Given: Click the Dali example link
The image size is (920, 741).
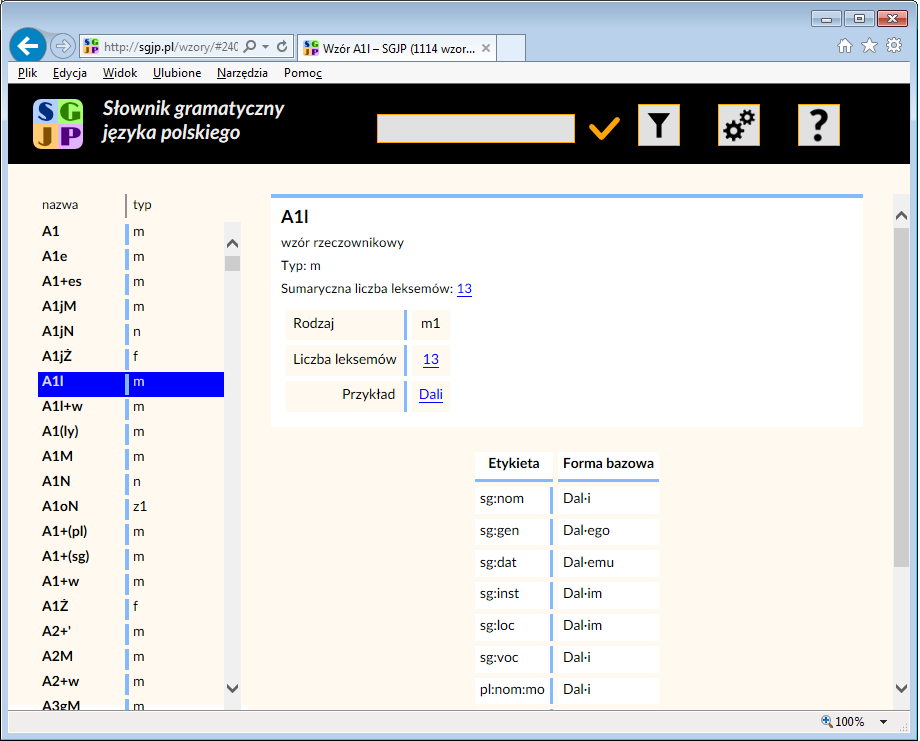Looking at the screenshot, I should (431, 395).
